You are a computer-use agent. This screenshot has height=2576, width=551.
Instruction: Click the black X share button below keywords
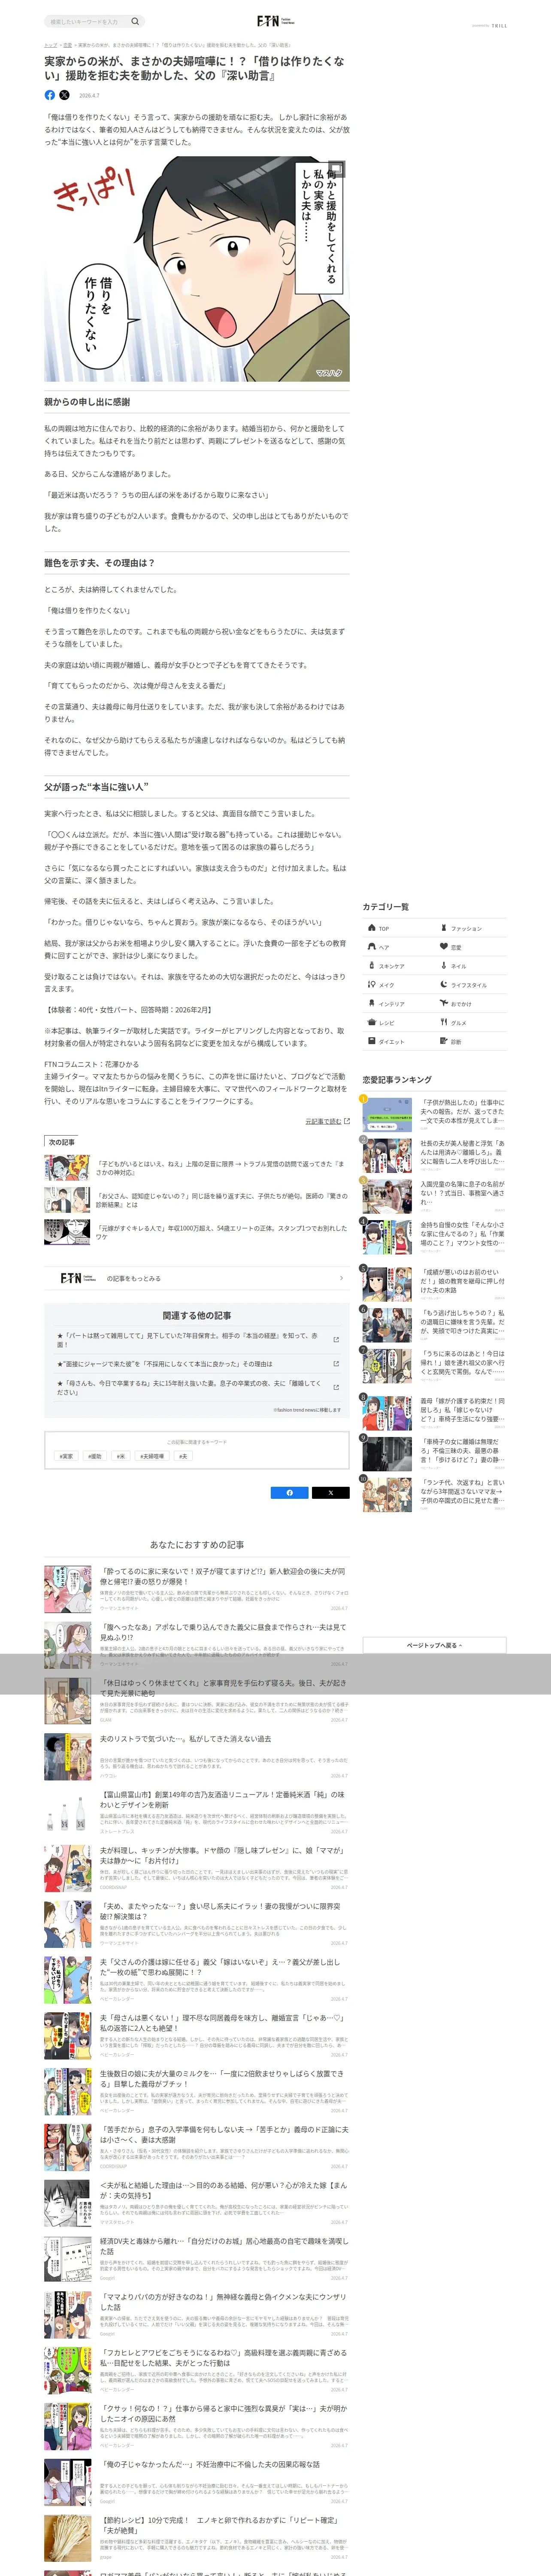tap(331, 1492)
